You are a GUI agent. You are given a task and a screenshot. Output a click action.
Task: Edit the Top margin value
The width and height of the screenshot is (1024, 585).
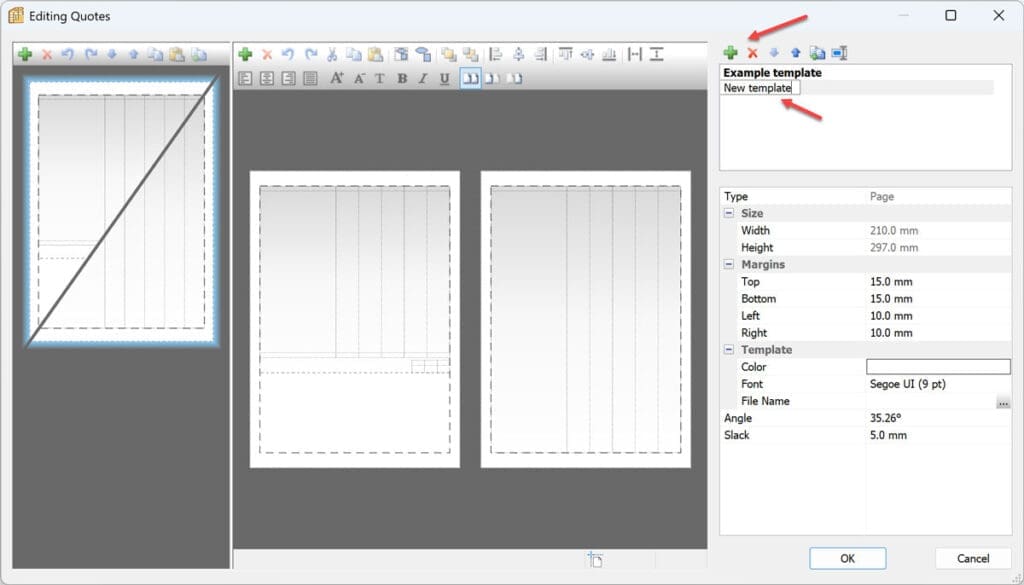[938, 281]
